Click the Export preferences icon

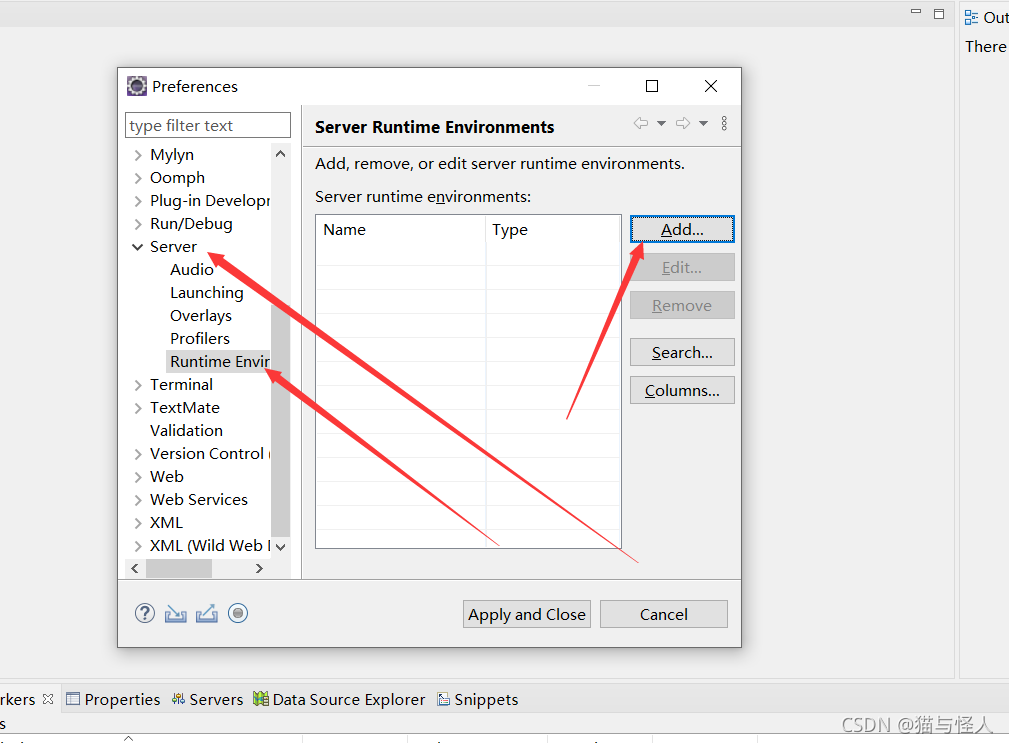(207, 614)
